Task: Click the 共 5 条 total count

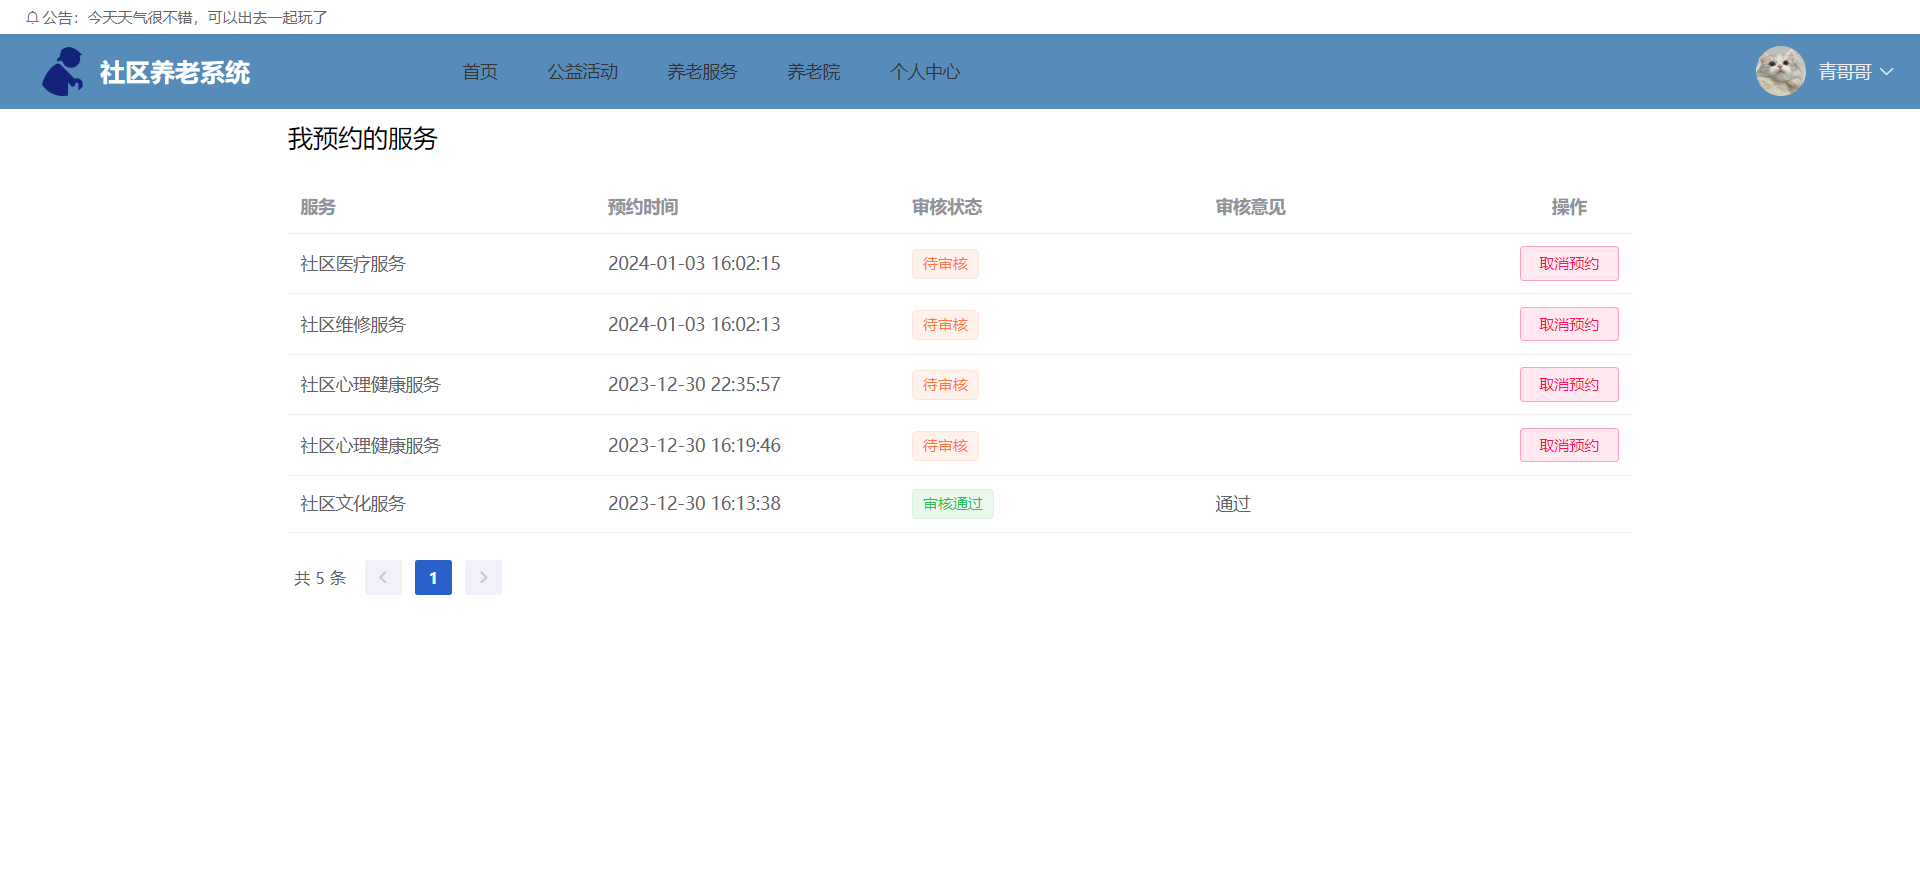Action: 320,578
